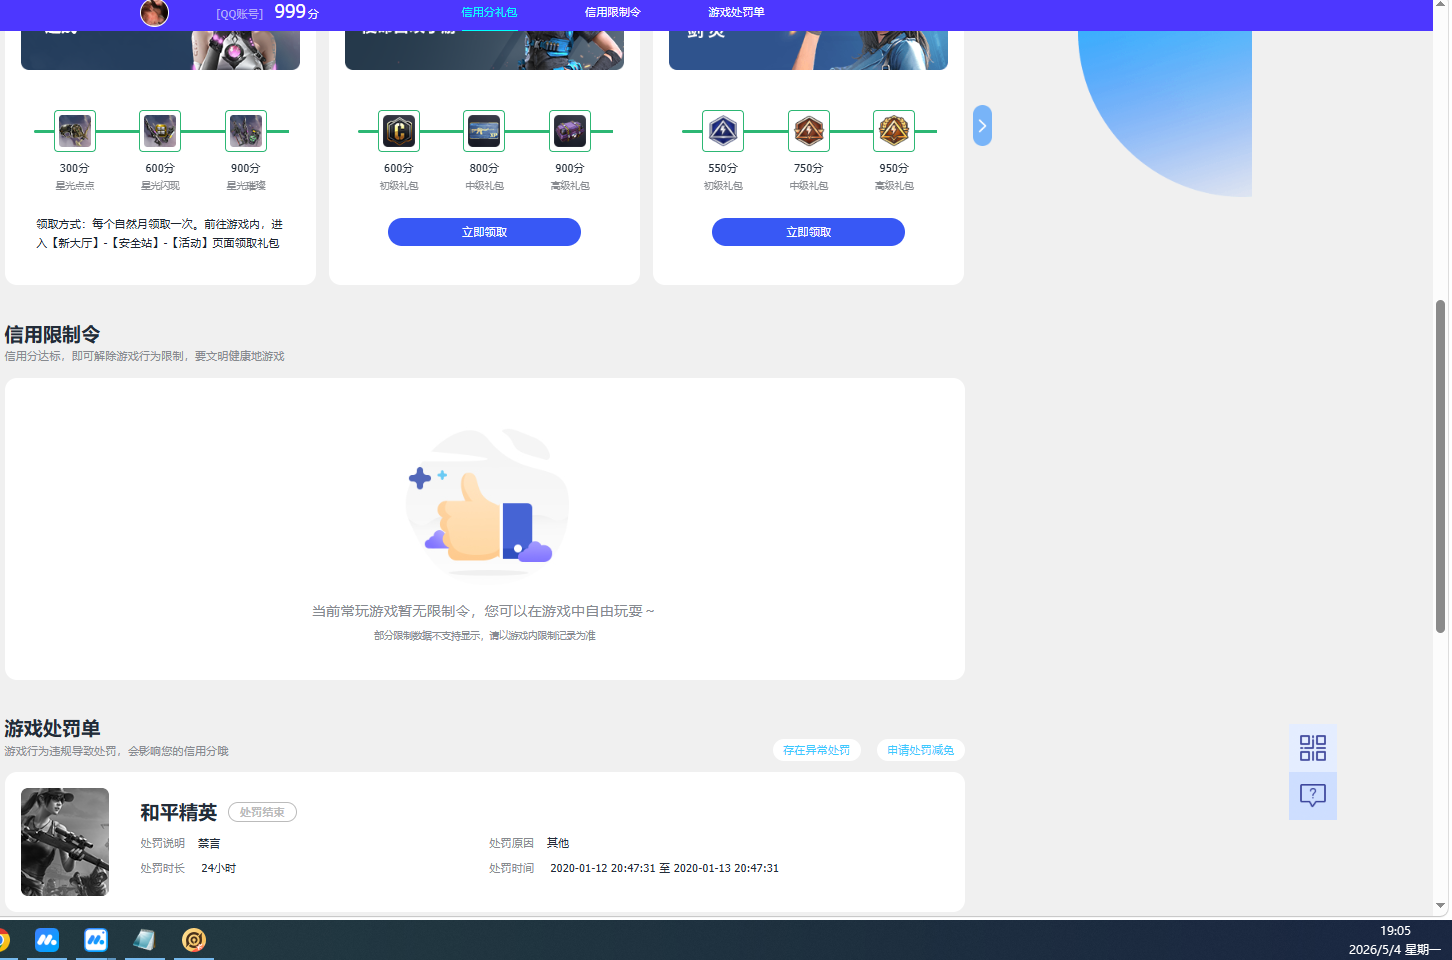Click the page vertical scrollbar thumb
This screenshot has height=960, width=1452.
pyautogui.click(x=1441, y=466)
